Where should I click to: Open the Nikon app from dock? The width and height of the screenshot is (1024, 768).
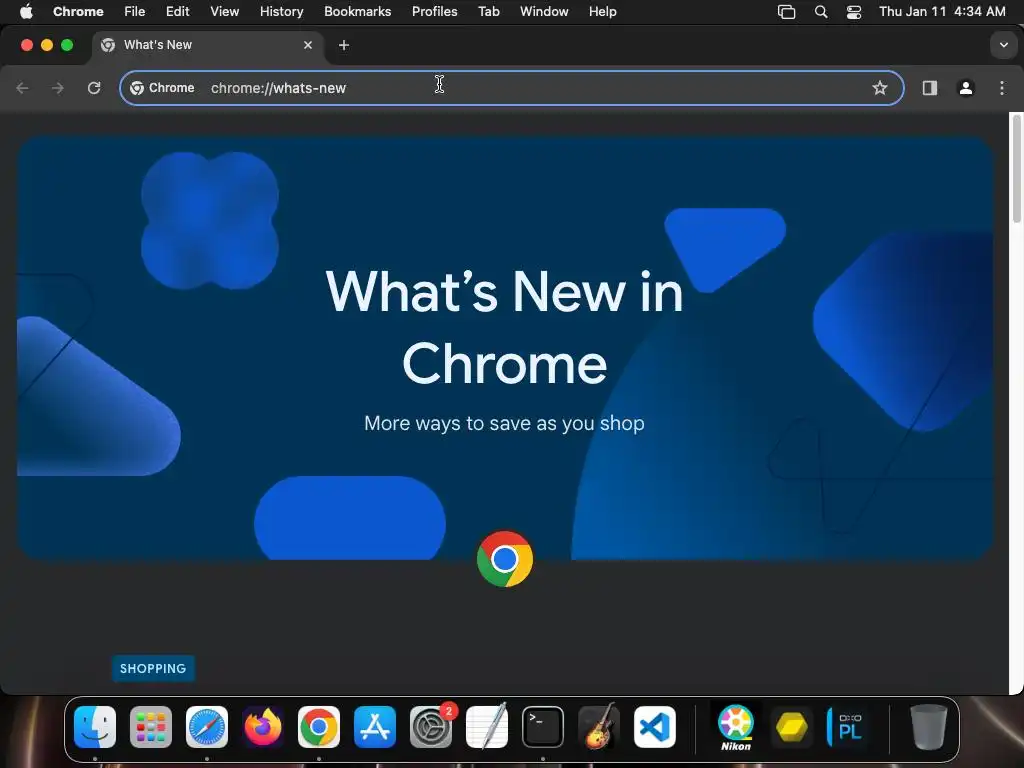pos(736,727)
